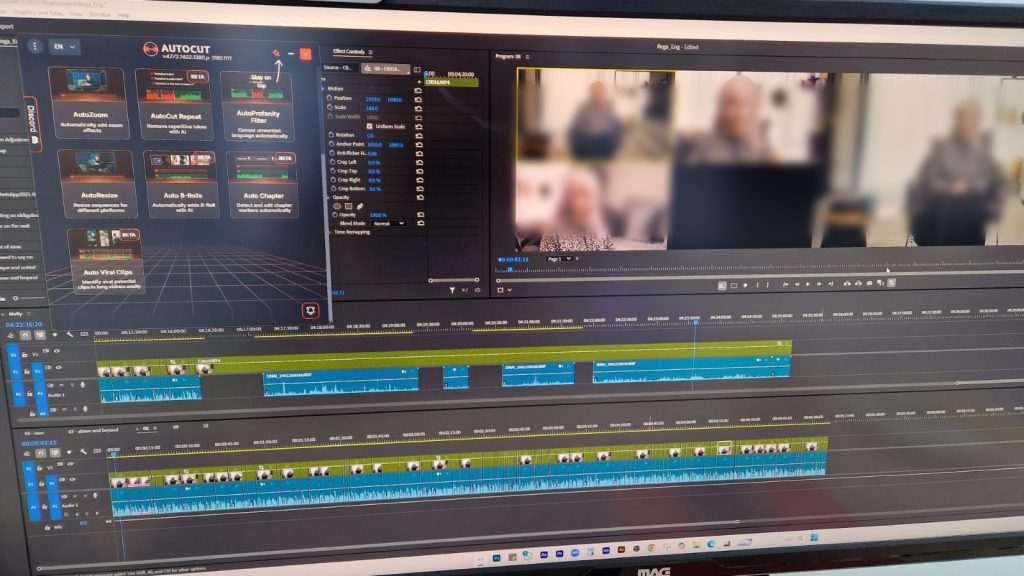Click the pin stay-on-top icon in AutoCut
Image resolution: width=1024 pixels, height=576 pixels.
(x=274, y=53)
